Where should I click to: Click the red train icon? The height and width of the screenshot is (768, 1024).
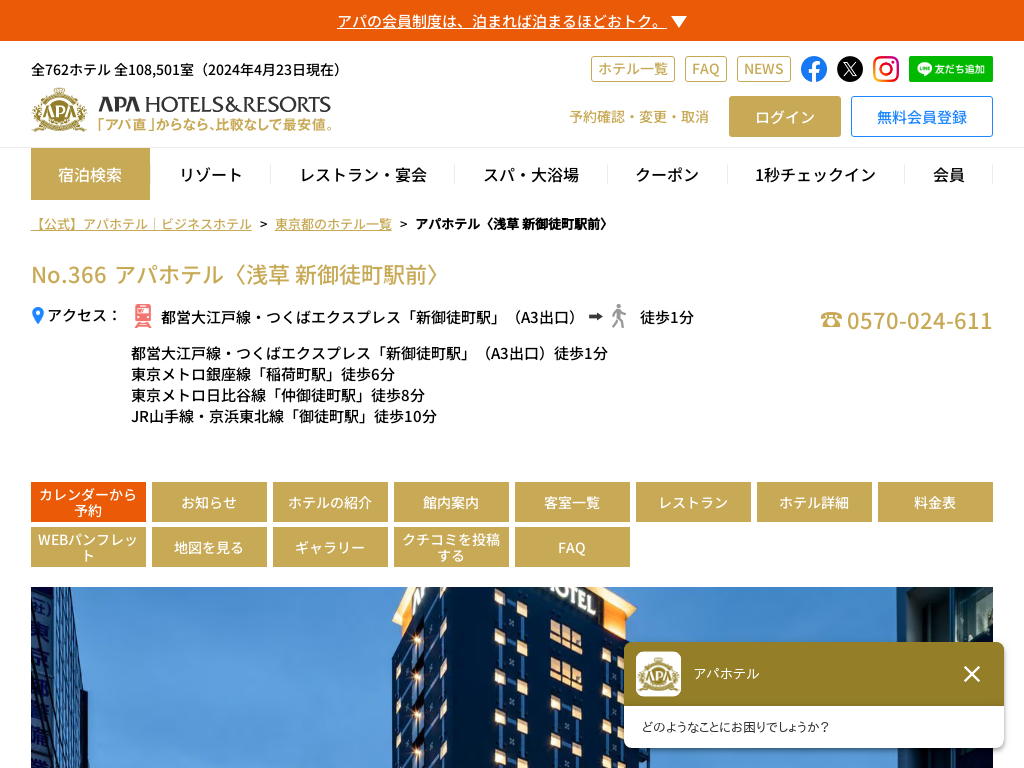pyautogui.click(x=143, y=316)
